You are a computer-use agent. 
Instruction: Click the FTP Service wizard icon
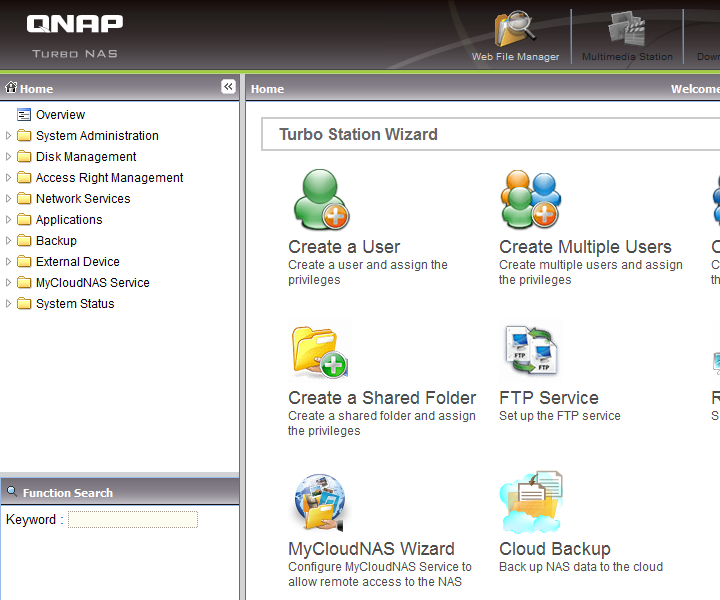[530, 352]
